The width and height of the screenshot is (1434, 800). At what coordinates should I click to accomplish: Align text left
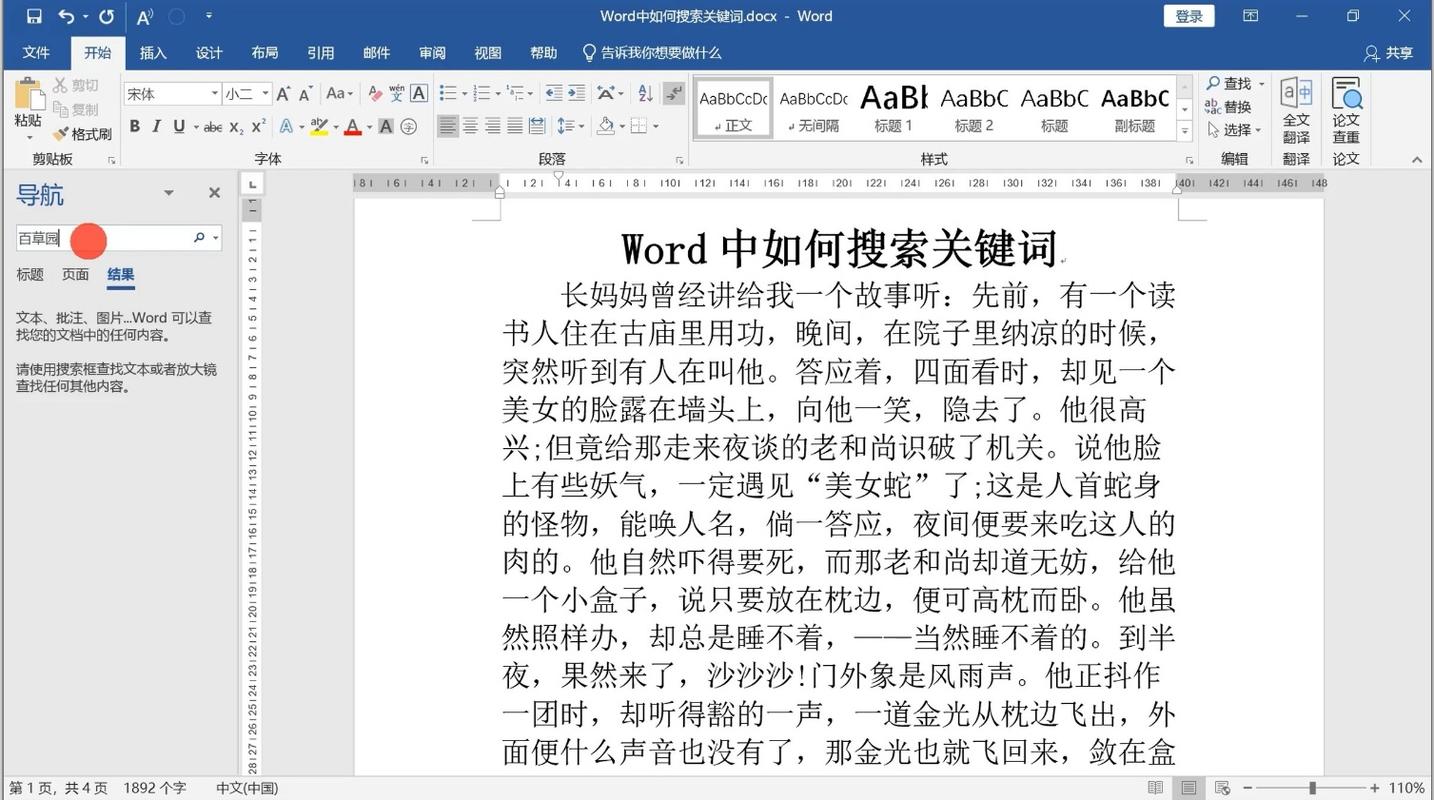(x=448, y=126)
